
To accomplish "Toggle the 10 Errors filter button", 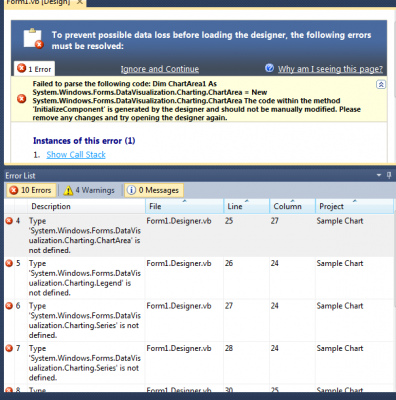I will pyautogui.click(x=30, y=190).
